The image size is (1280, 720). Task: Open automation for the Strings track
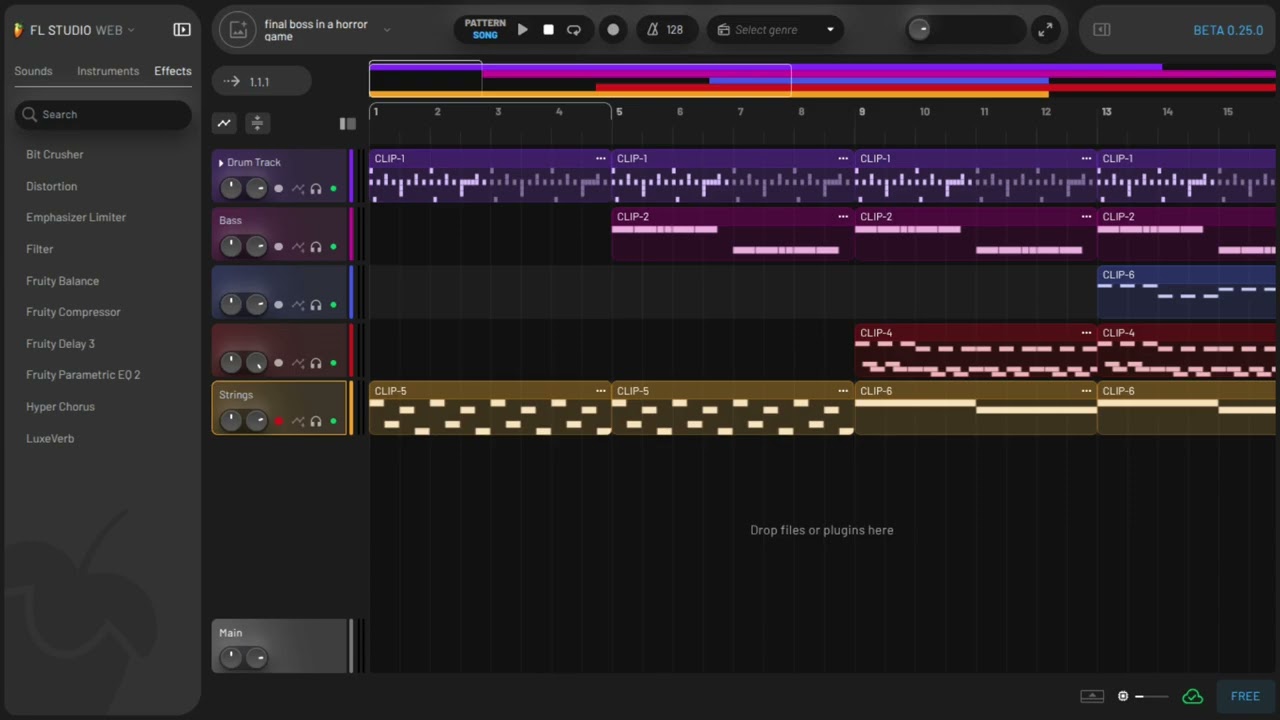[x=298, y=421]
